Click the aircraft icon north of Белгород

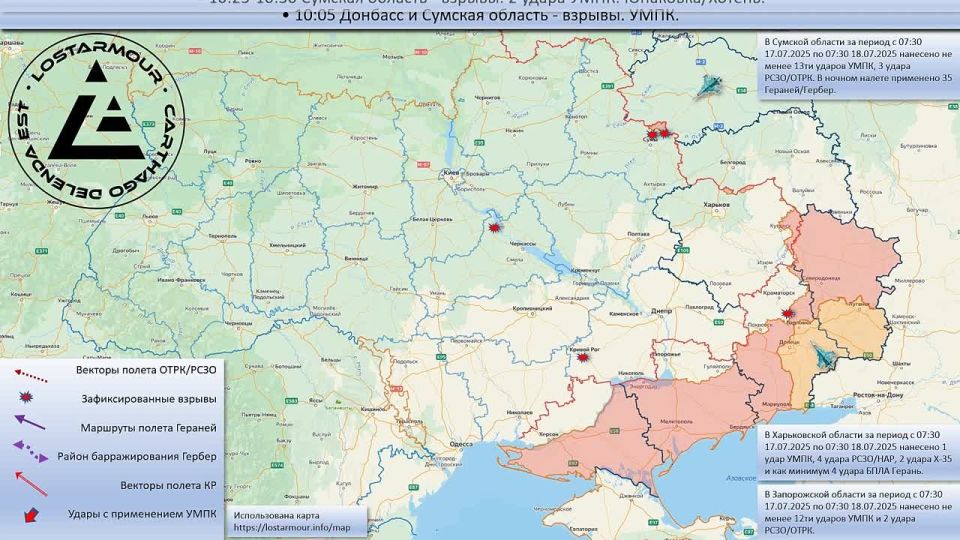tap(714, 86)
